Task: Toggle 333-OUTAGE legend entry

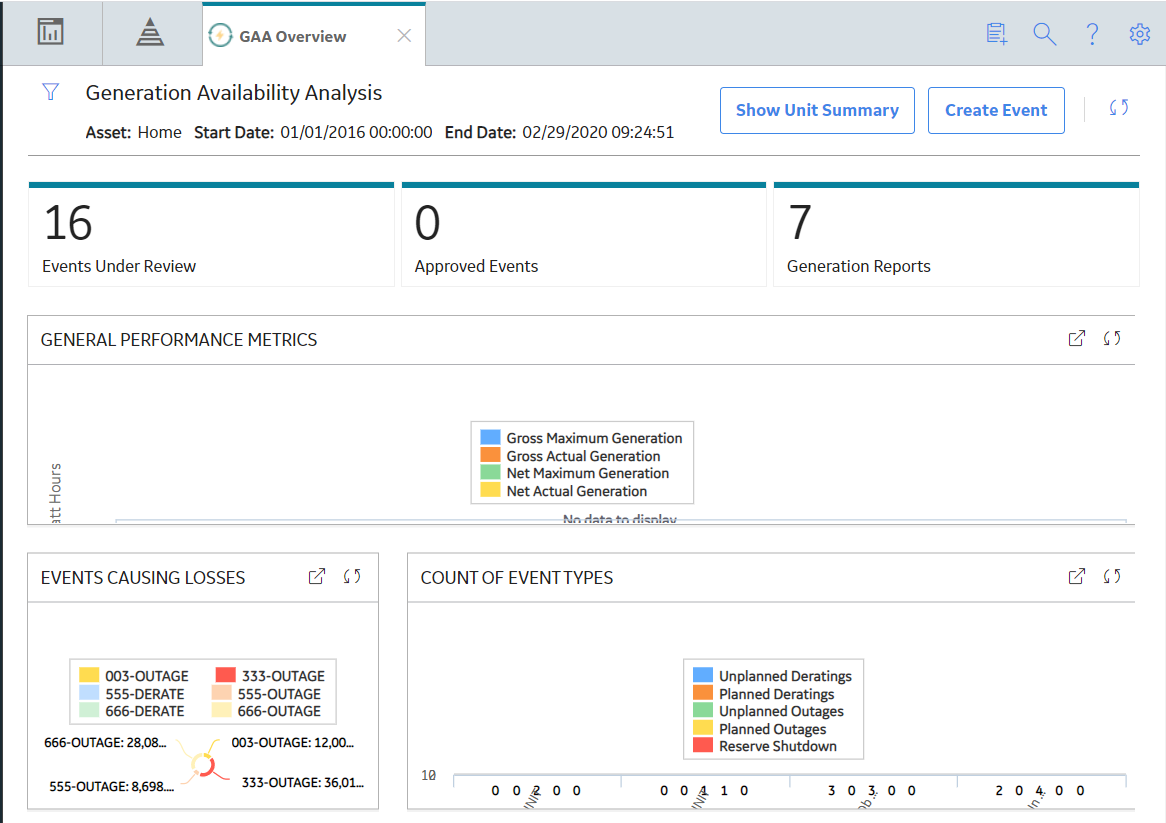Action: pos(270,676)
